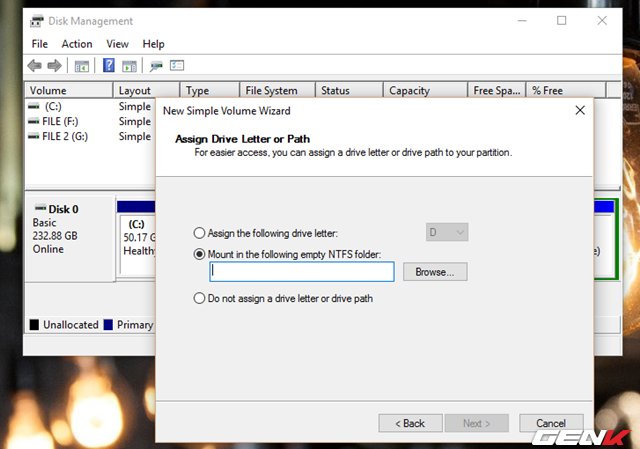The width and height of the screenshot is (640, 449).
Task: Click the Show/Hide Action Pane icon
Action: click(x=129, y=66)
